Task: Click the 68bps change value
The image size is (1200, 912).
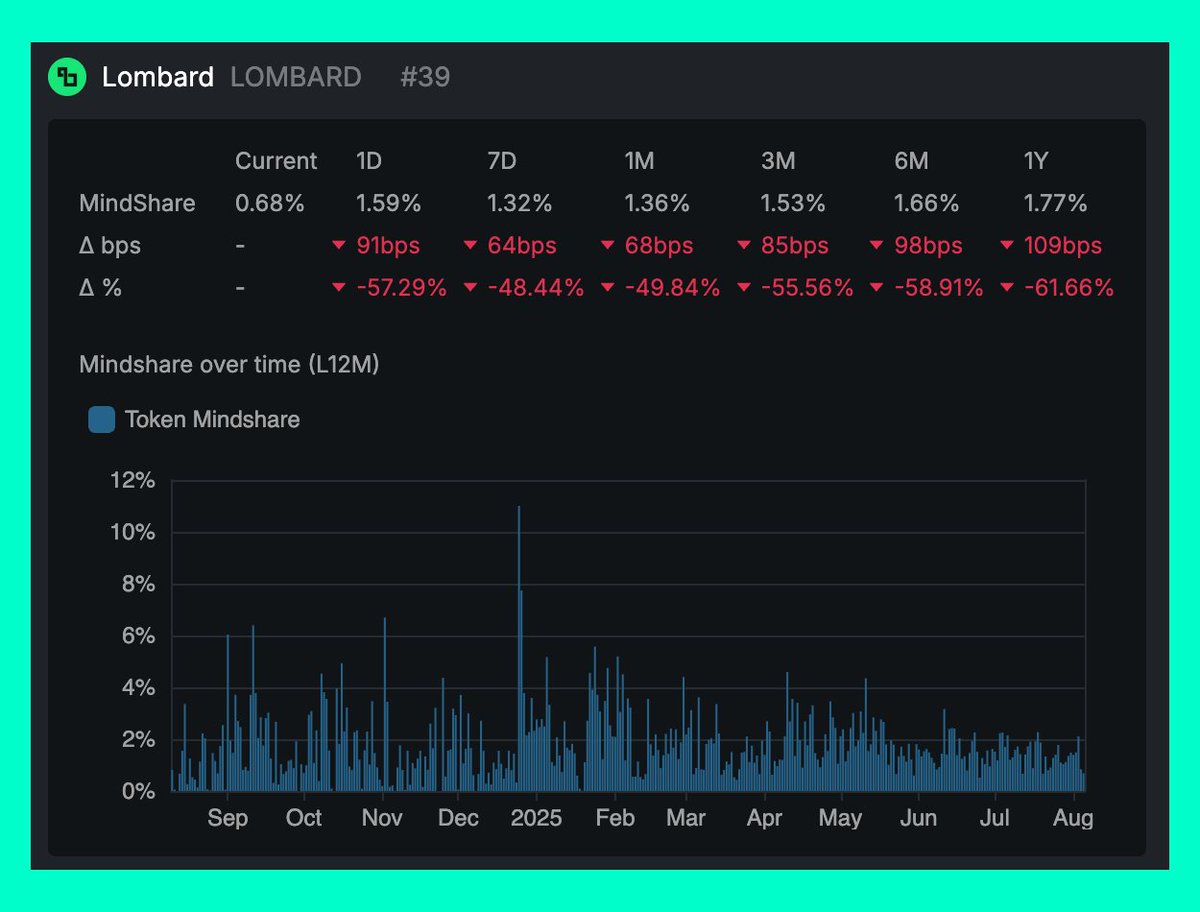Action: (x=658, y=246)
